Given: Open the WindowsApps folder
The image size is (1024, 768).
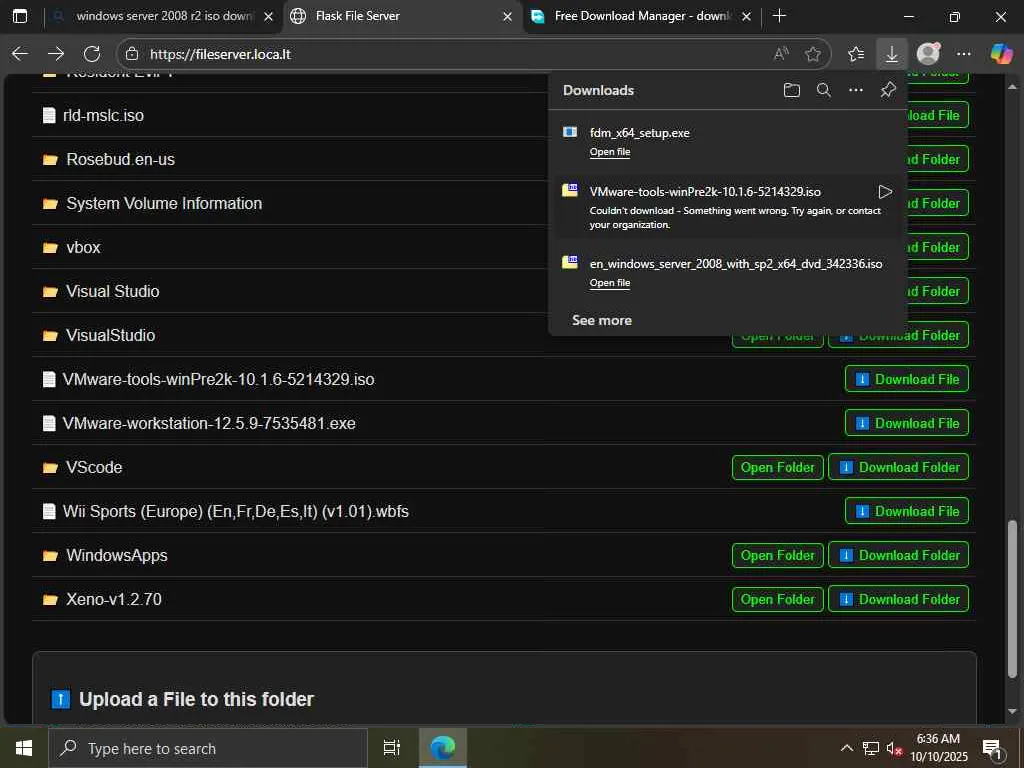Looking at the screenshot, I should pos(778,556).
